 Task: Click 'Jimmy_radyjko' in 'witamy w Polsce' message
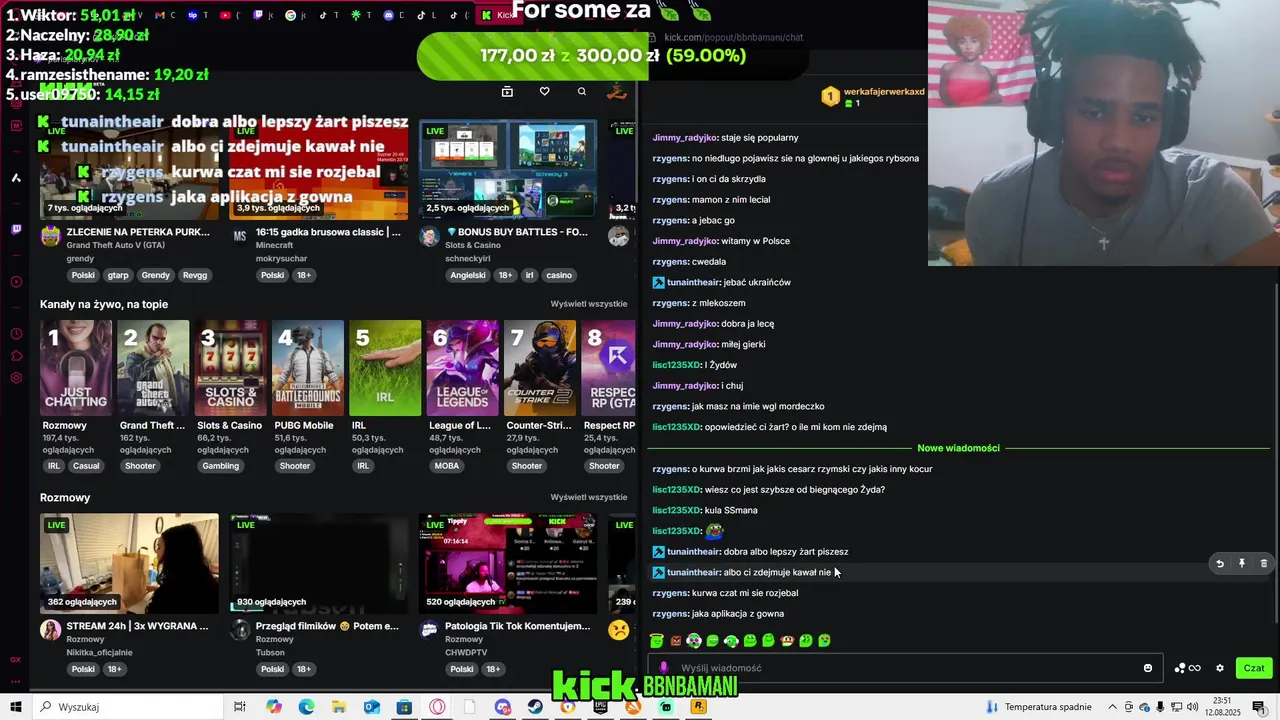coord(684,241)
